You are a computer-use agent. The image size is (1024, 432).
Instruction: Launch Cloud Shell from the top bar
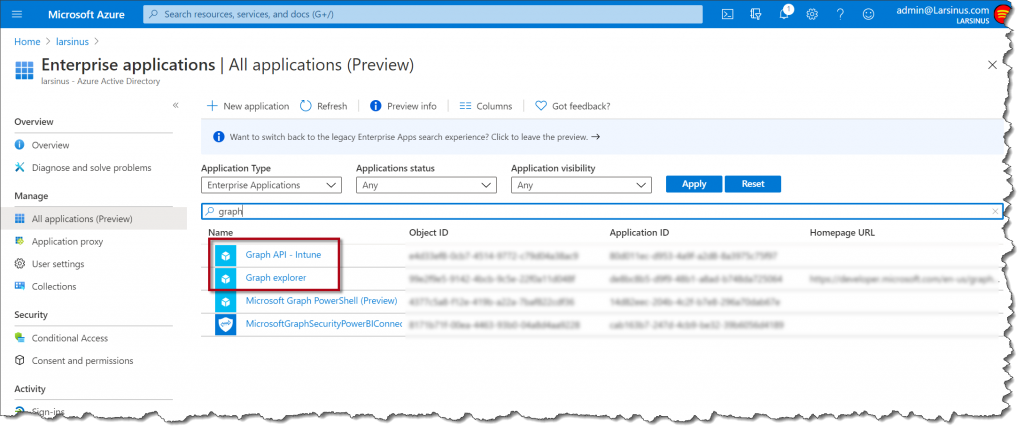click(x=727, y=14)
